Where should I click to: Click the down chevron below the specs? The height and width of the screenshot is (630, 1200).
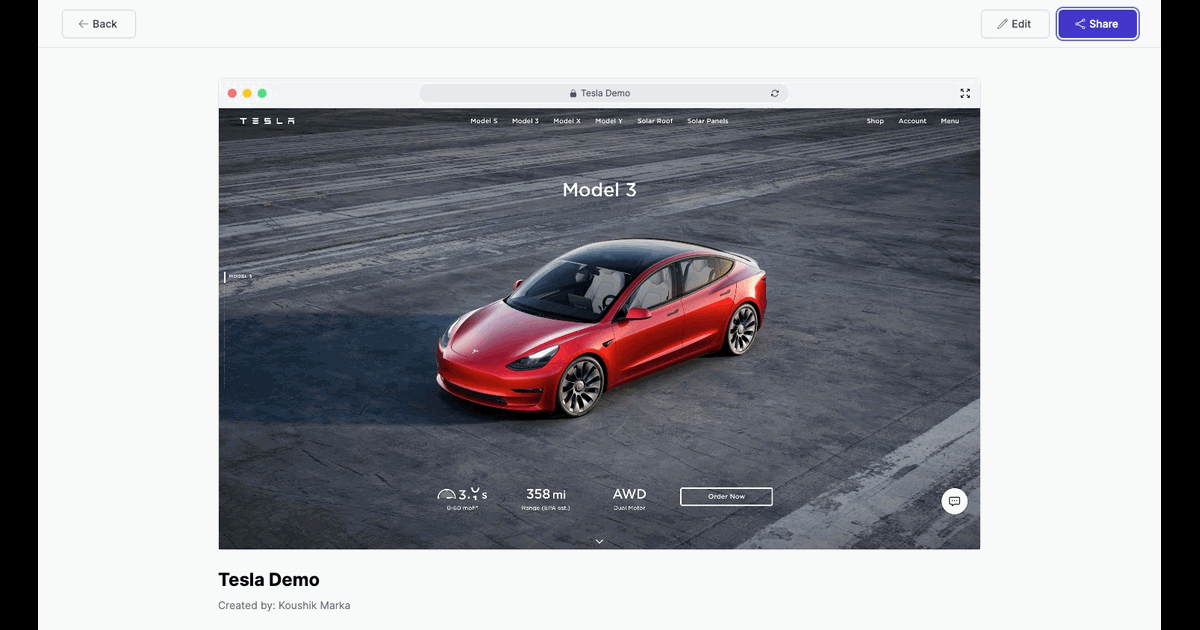599,541
